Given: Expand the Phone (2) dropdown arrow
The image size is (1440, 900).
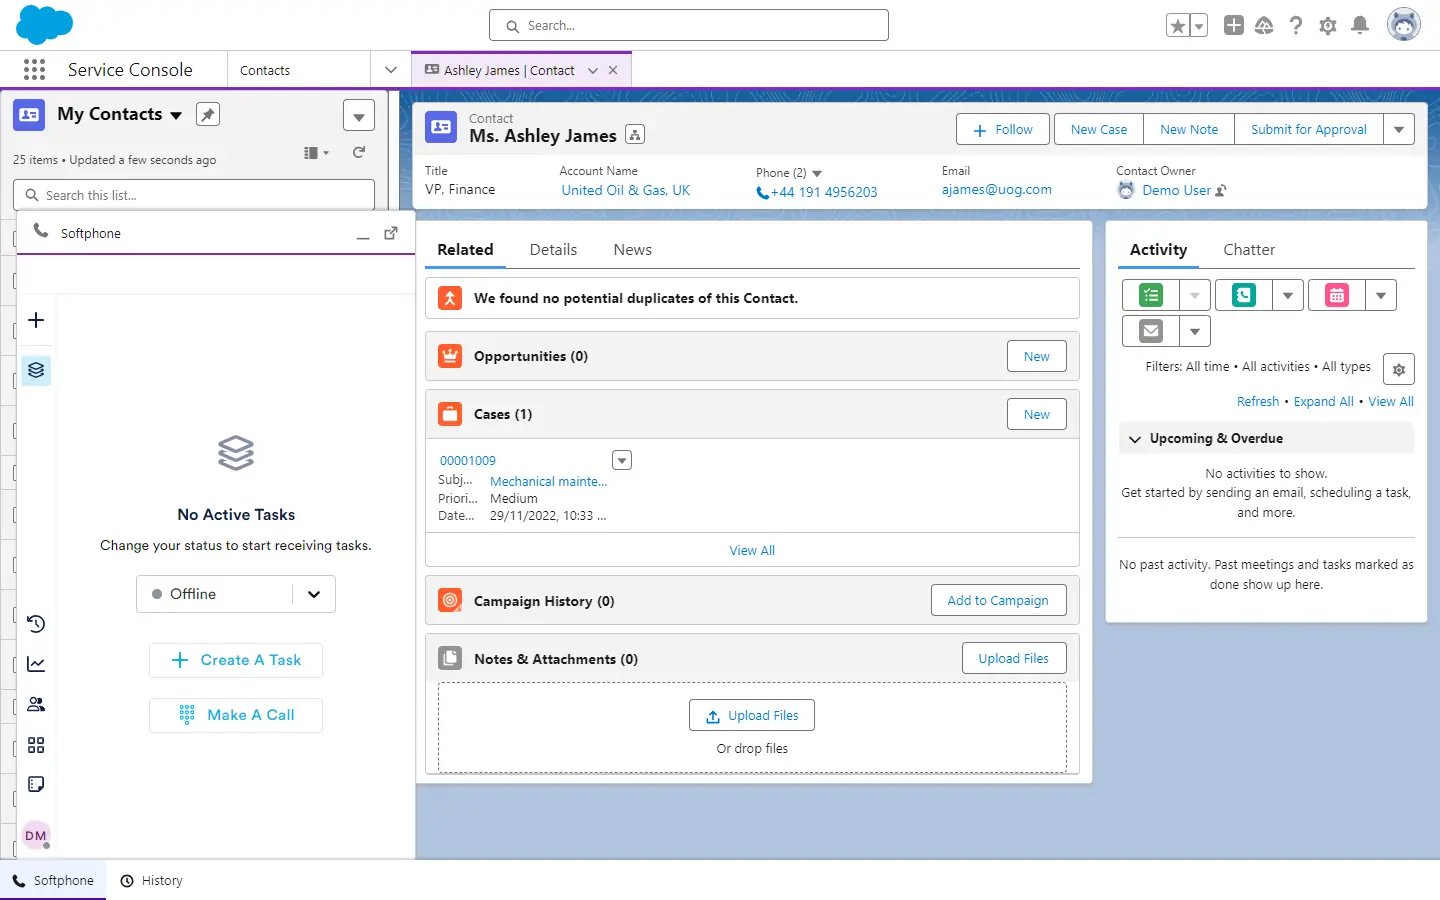Looking at the screenshot, I should tap(817, 174).
